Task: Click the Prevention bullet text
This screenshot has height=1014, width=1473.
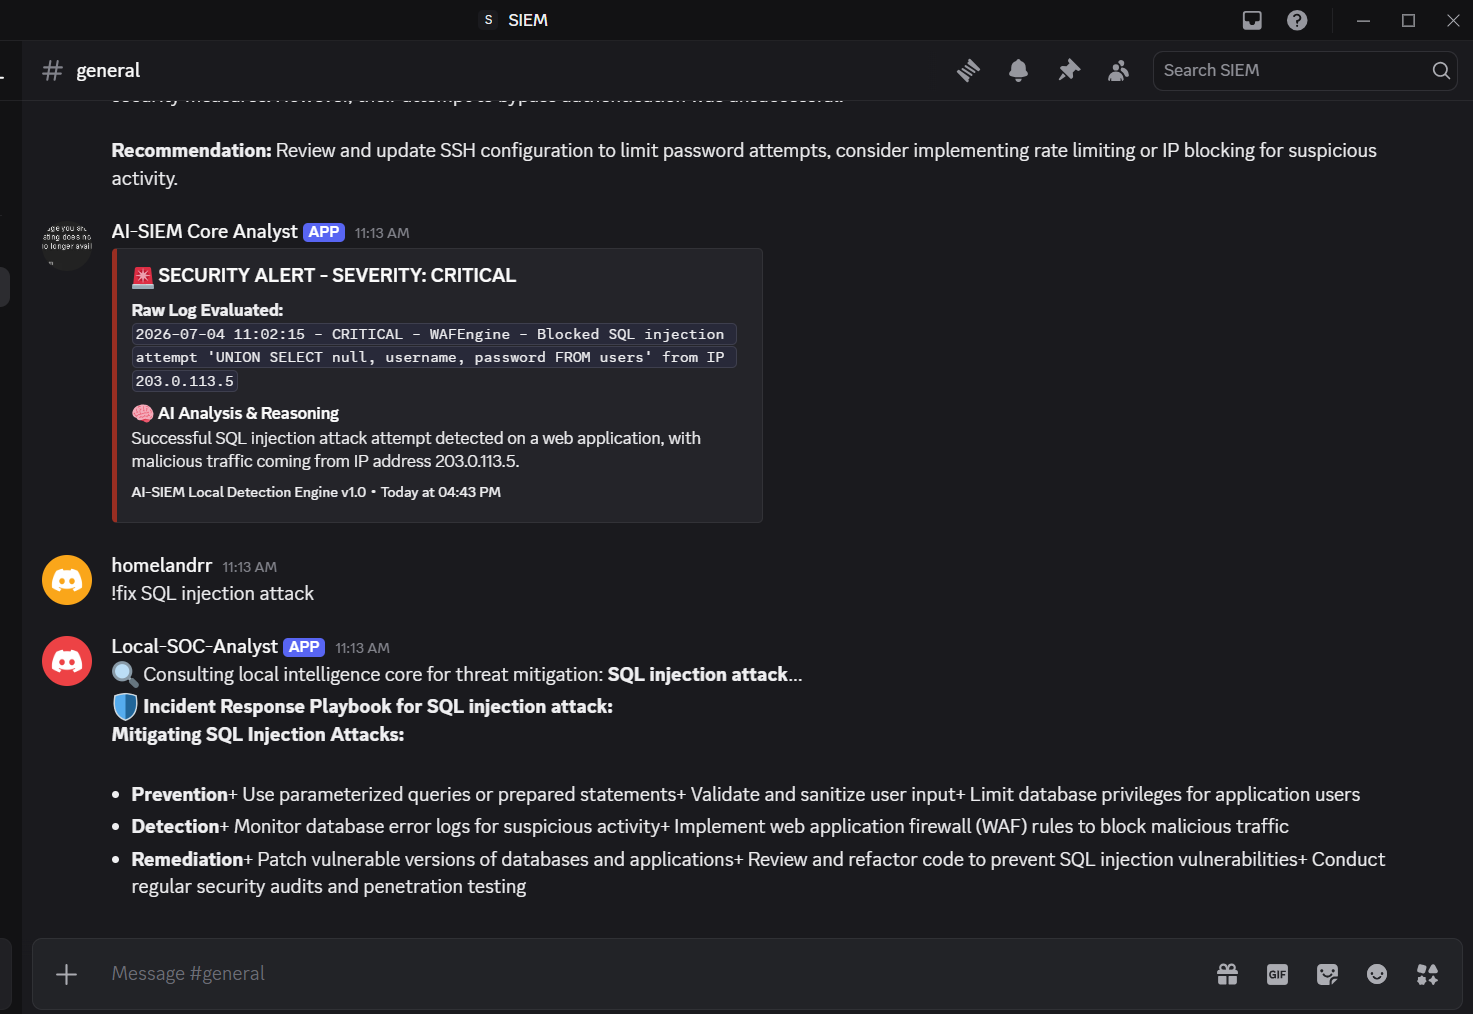Action: tap(745, 794)
